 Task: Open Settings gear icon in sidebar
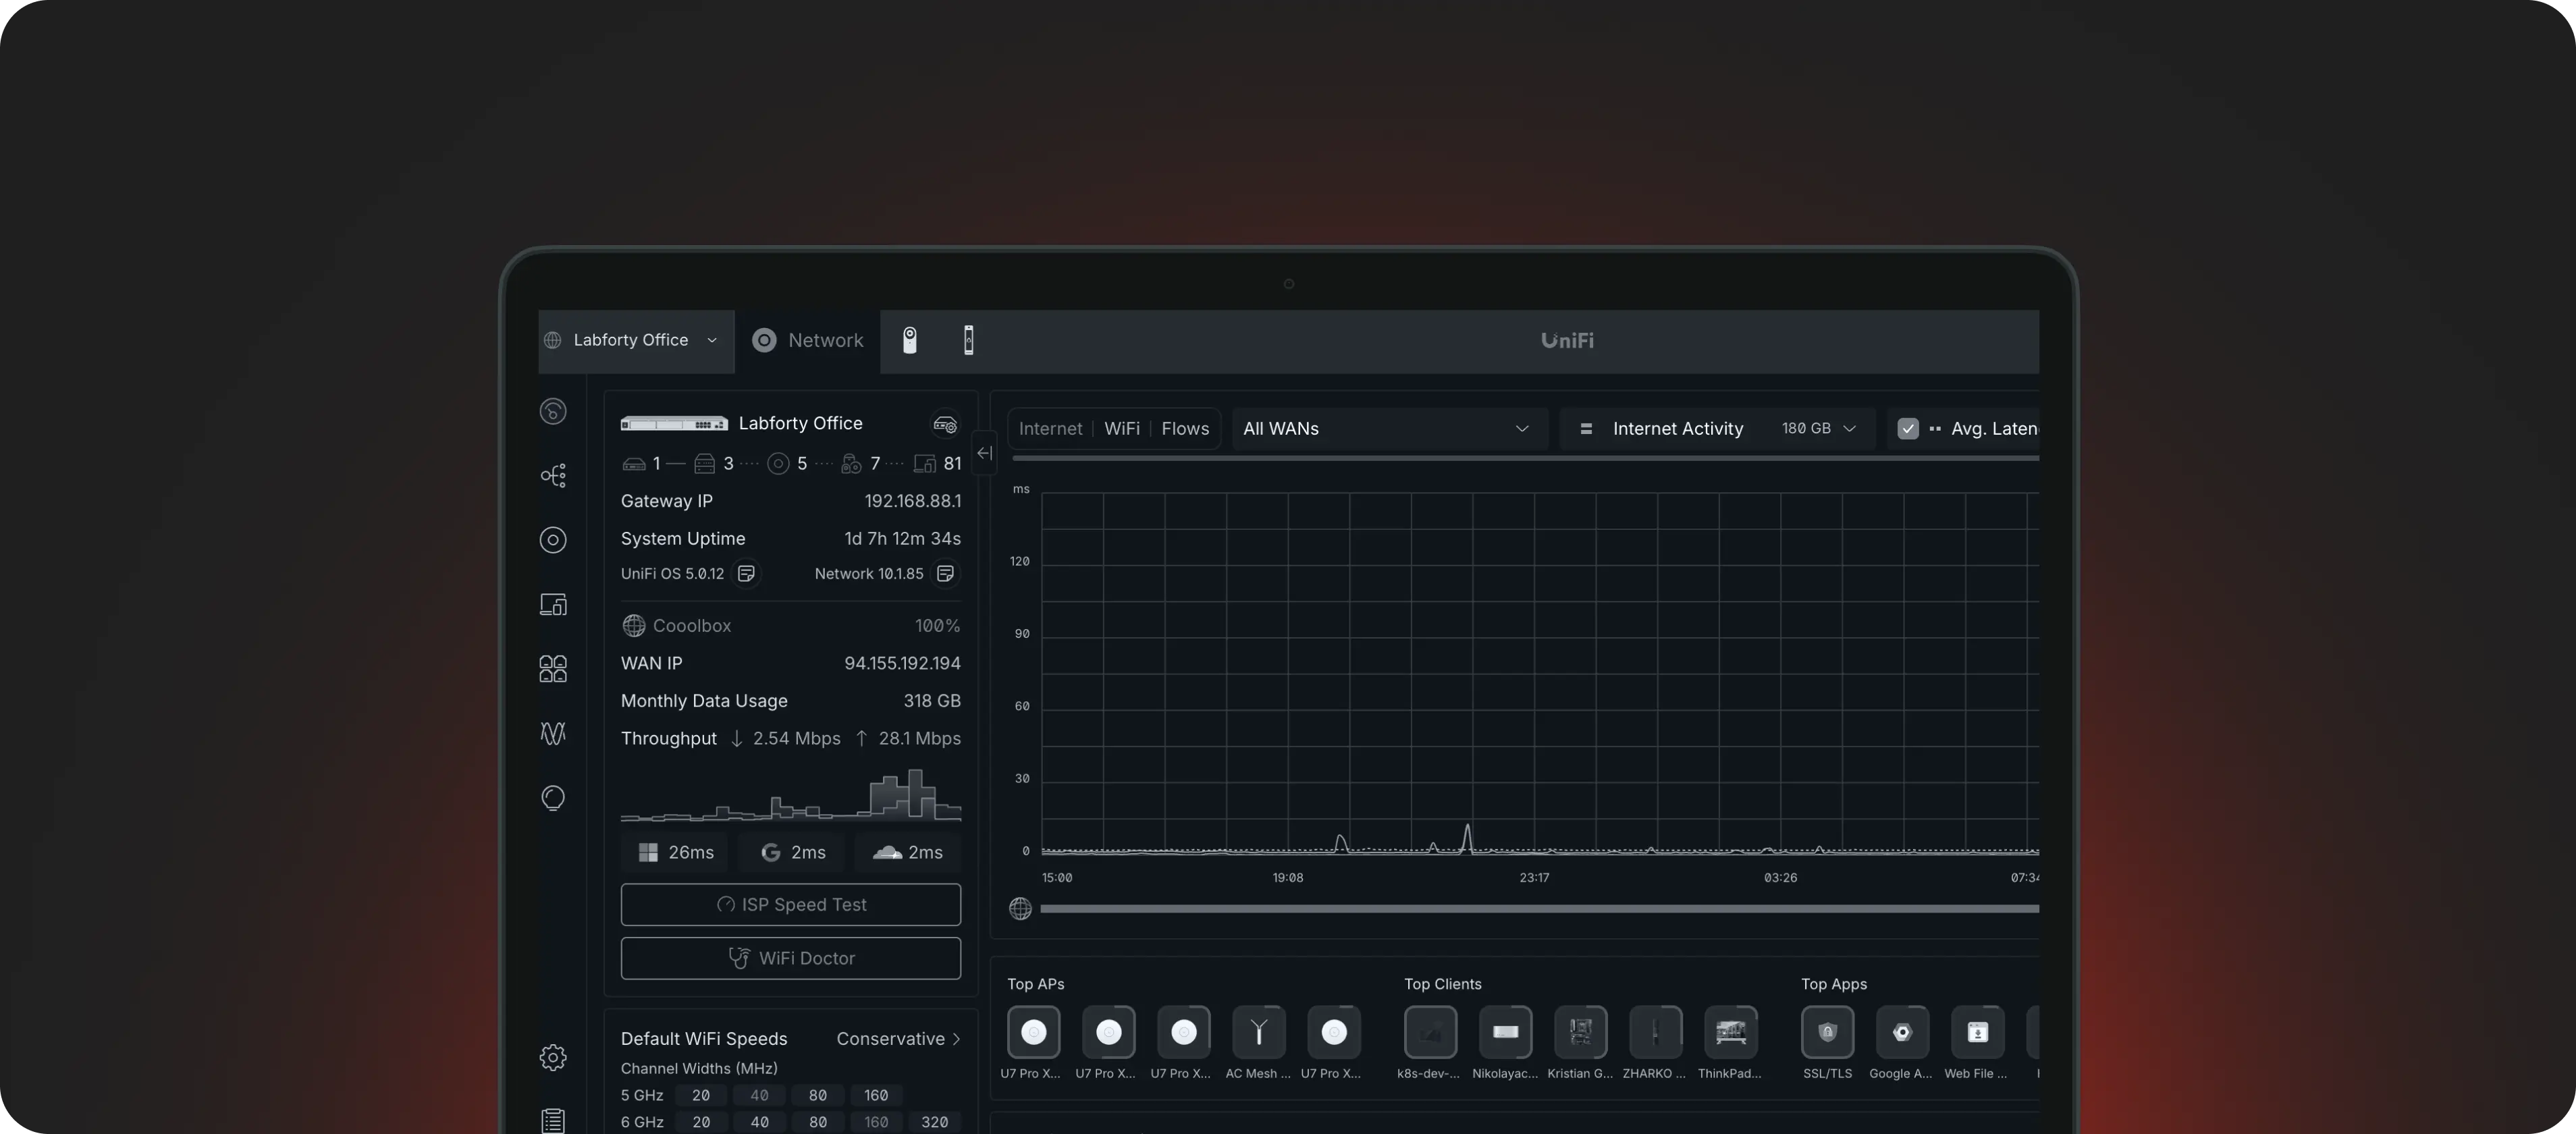(553, 1057)
